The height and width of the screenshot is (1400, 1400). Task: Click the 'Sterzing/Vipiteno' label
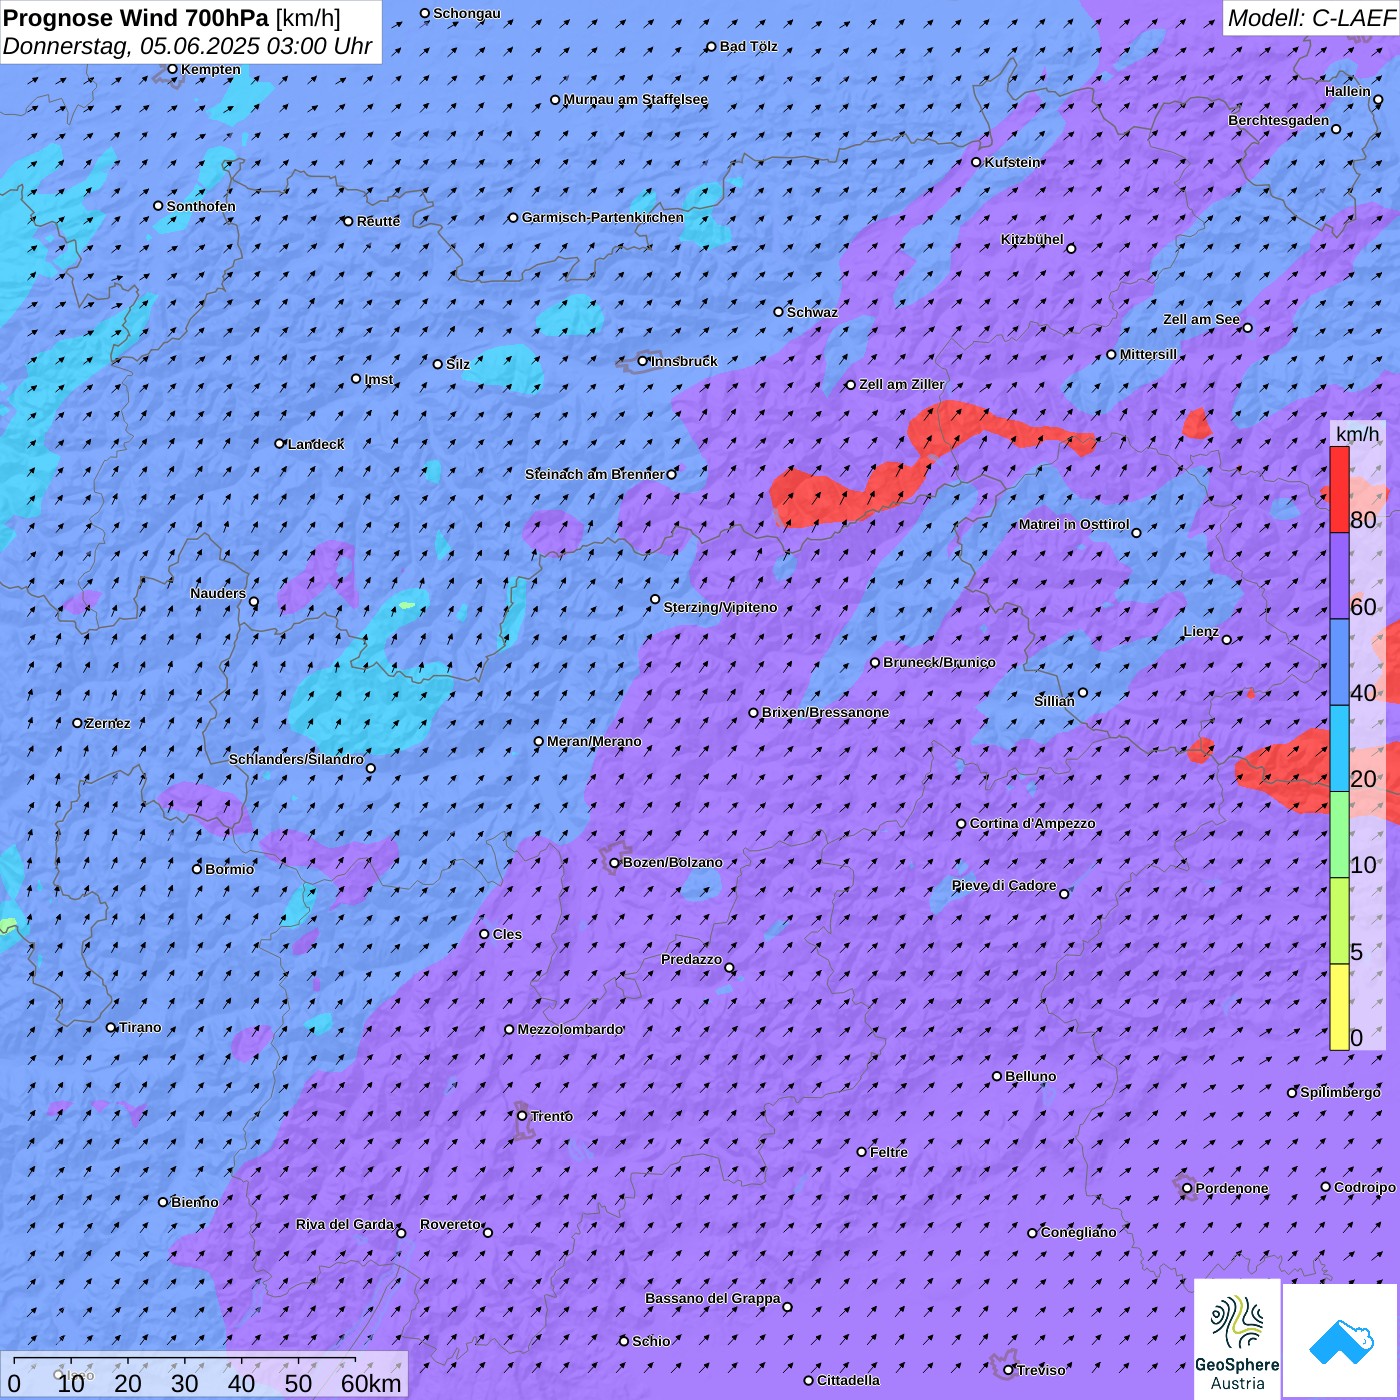(720, 607)
